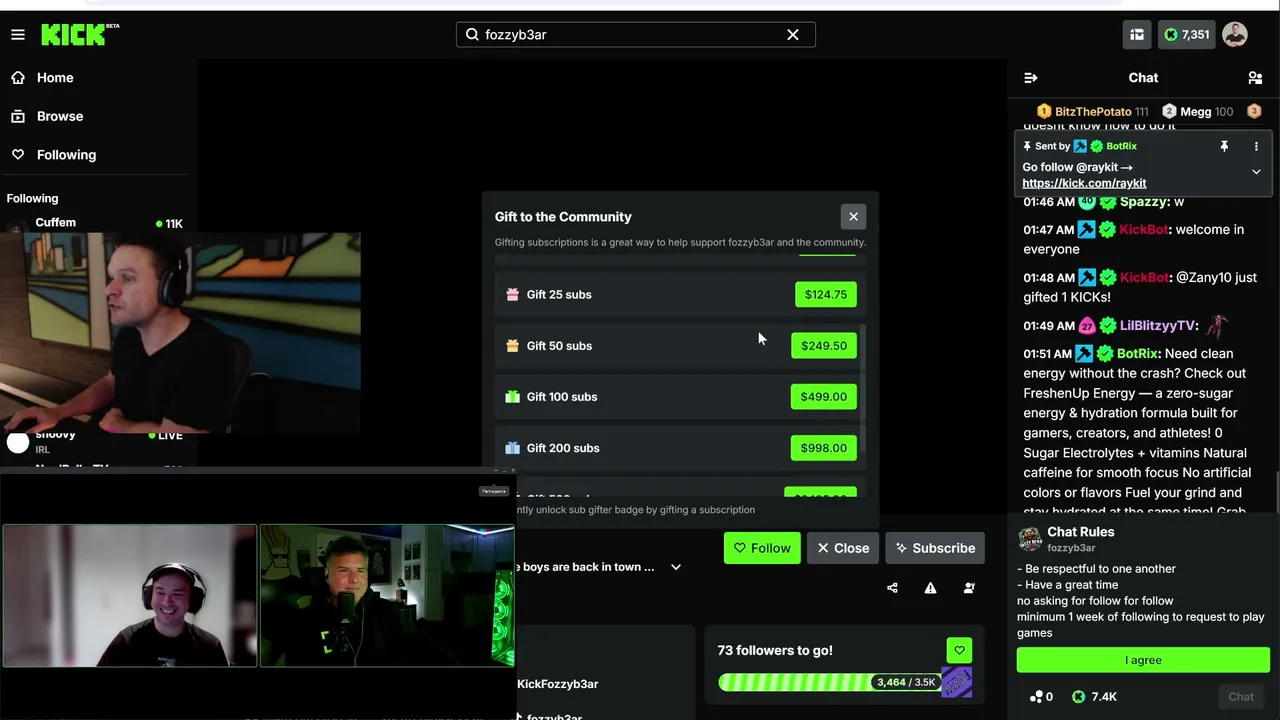The width and height of the screenshot is (1280, 720).
Task: Buy 50 gifted subs for $249.50
Action: pyautogui.click(x=824, y=346)
